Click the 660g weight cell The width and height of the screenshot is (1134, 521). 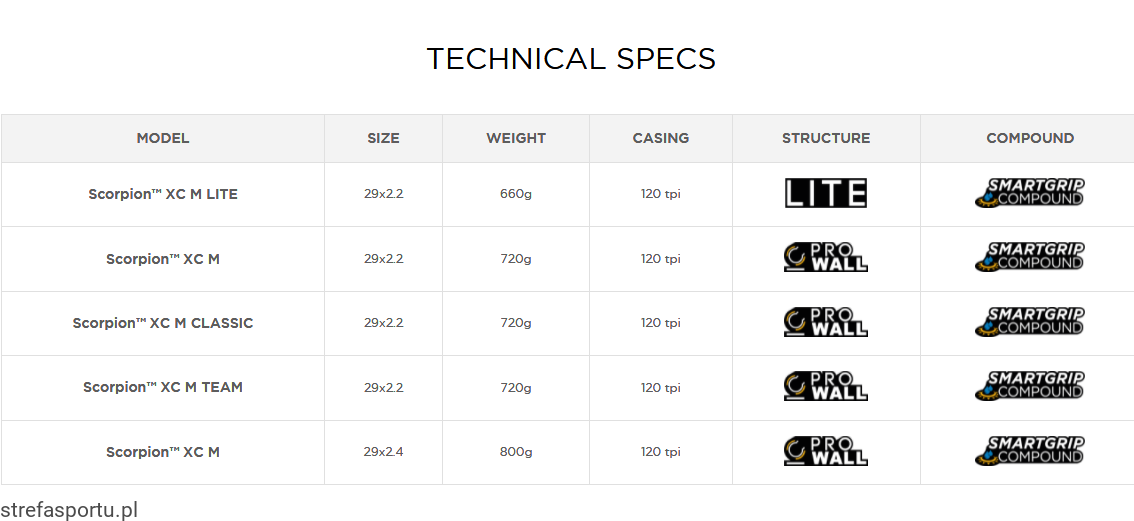(516, 194)
